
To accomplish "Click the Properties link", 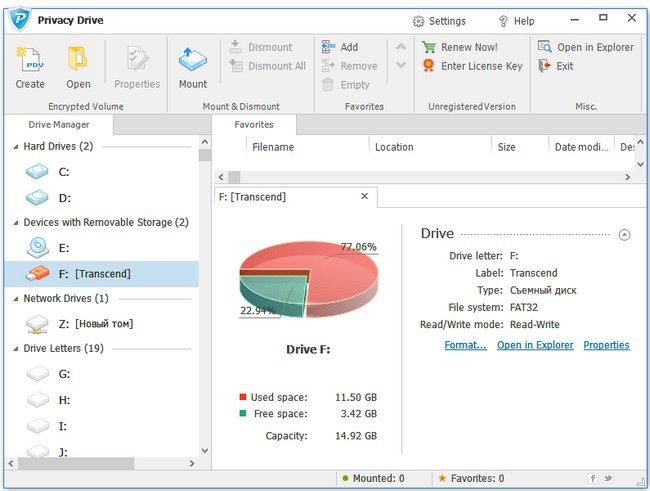I will pyautogui.click(x=606, y=345).
